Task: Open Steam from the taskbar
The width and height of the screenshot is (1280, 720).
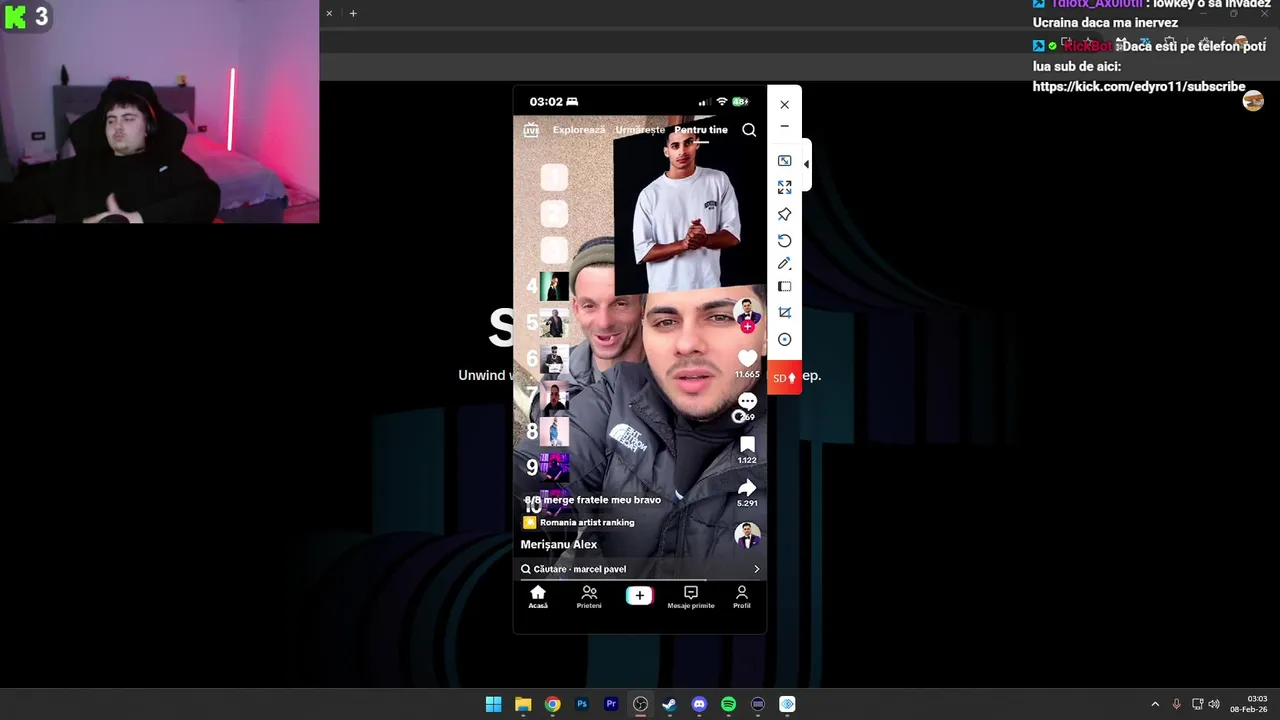Action: click(670, 704)
